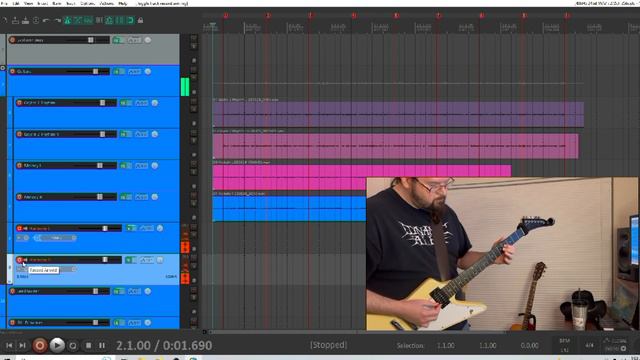Click the Play button in transport
Screen dimensions: 640x360
tap(57, 345)
